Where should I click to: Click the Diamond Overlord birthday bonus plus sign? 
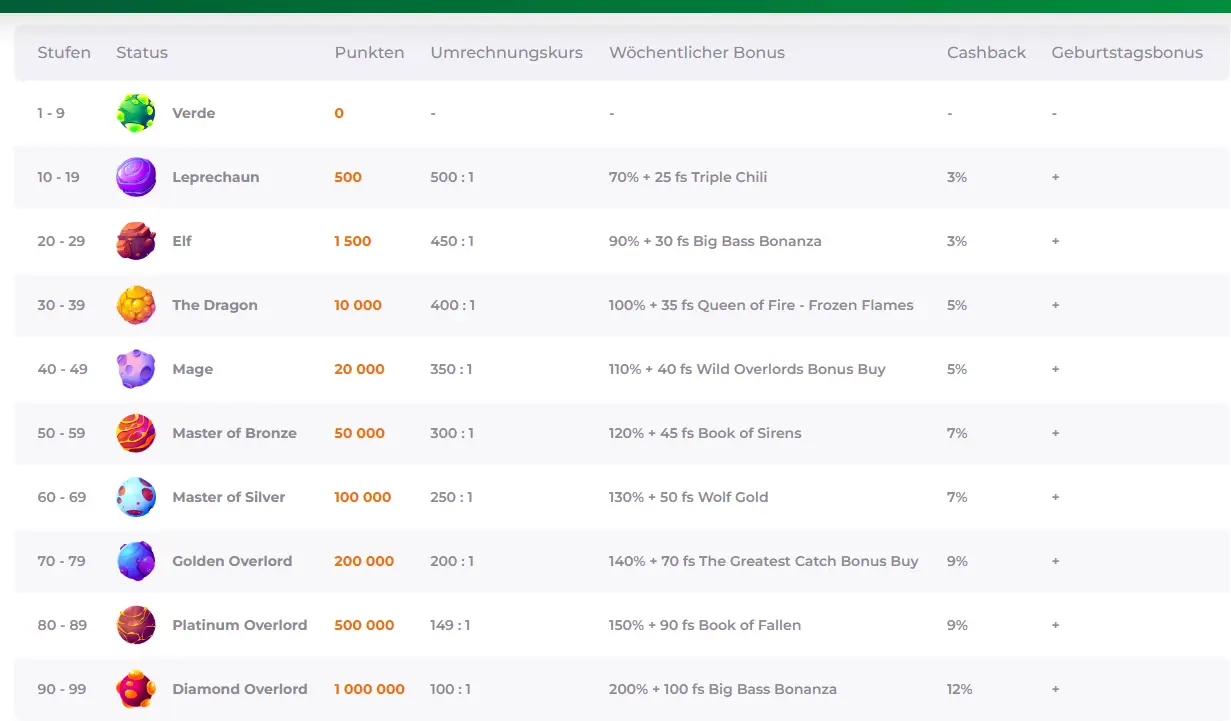1055,689
